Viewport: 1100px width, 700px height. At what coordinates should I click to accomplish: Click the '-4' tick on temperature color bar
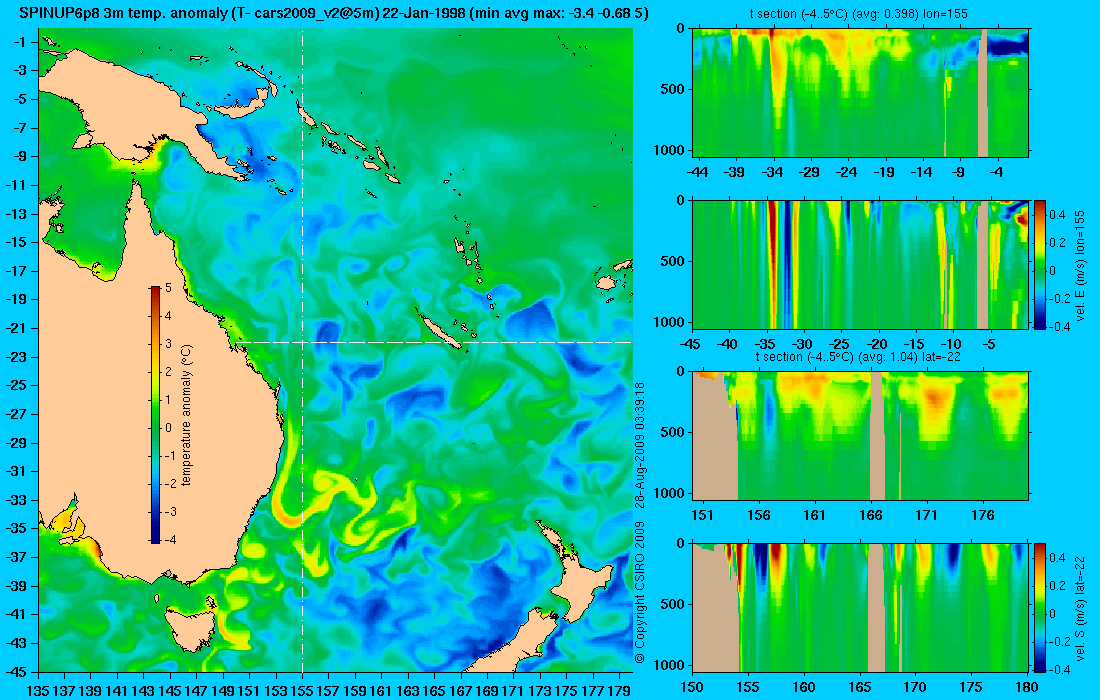click(x=169, y=540)
